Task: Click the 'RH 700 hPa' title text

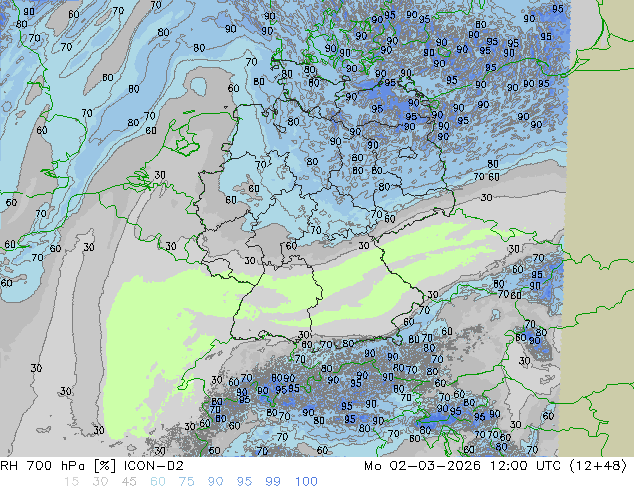Action: [x=43, y=466]
